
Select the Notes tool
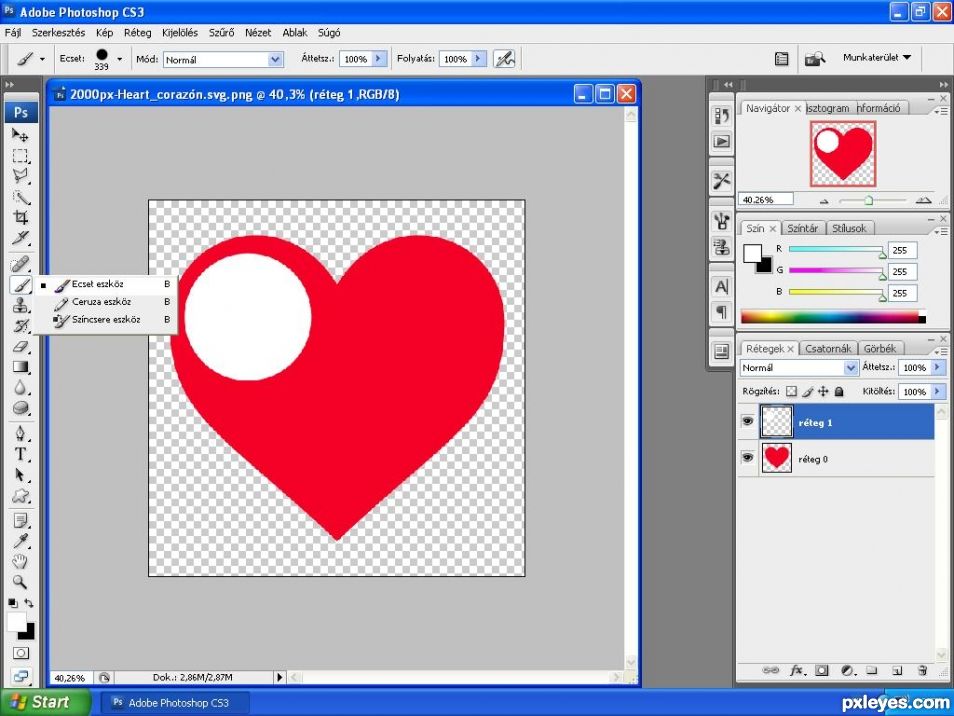point(20,520)
